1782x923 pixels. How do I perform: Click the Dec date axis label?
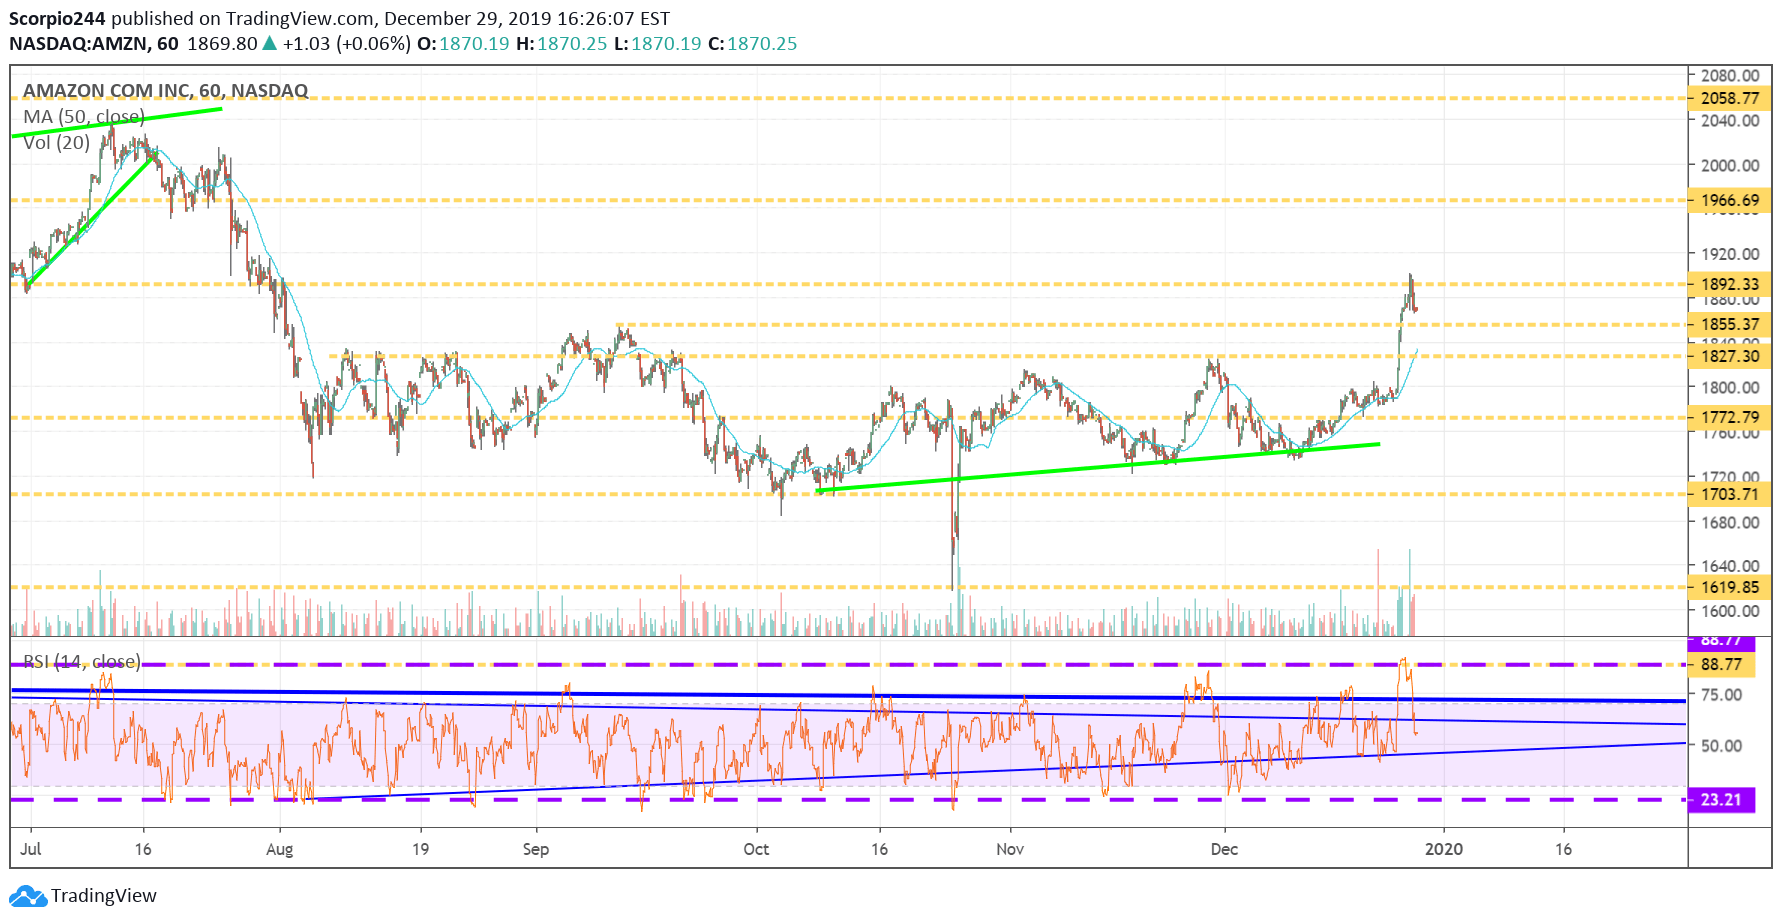(1224, 849)
